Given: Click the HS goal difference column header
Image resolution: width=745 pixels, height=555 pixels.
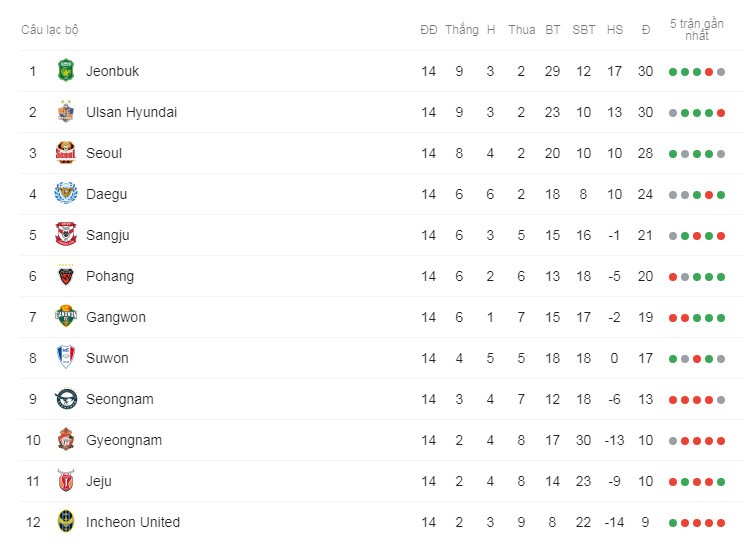Looking at the screenshot, I should click(x=614, y=30).
